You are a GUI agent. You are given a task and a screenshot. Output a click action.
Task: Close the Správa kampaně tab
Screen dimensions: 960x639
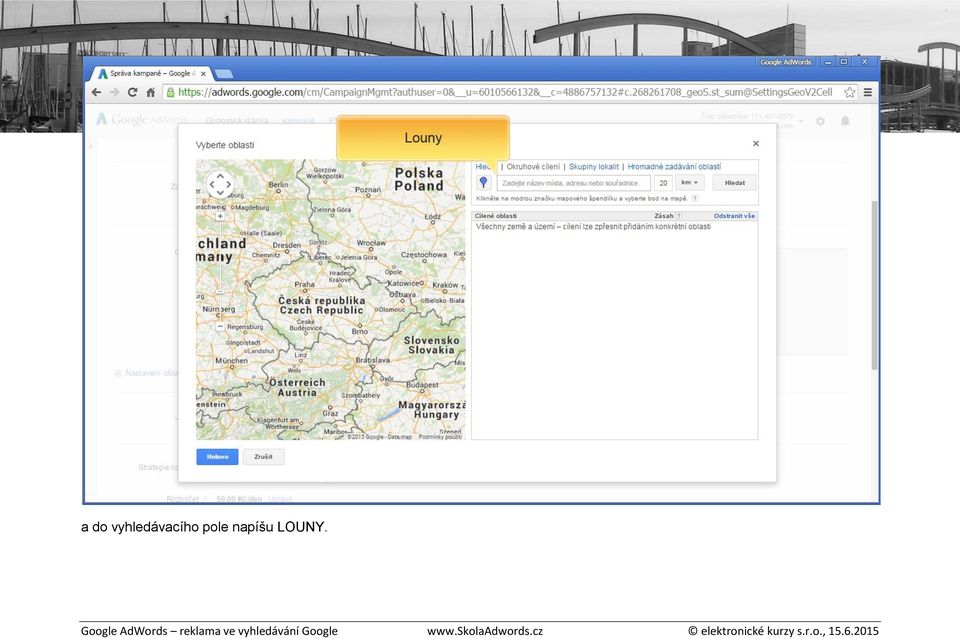(203, 73)
